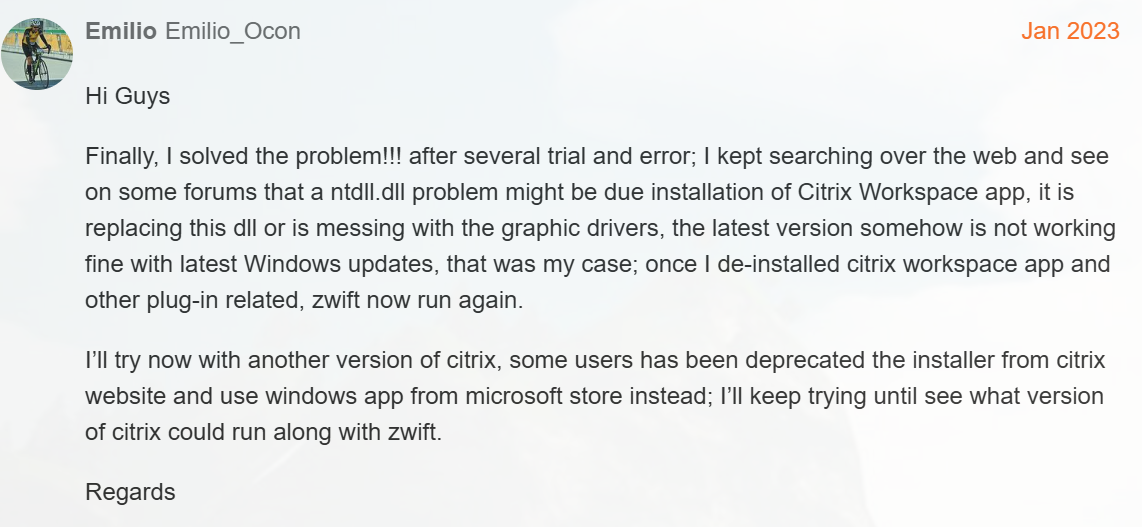
Task: Click the Regards sign-off line
Action: [x=130, y=492]
